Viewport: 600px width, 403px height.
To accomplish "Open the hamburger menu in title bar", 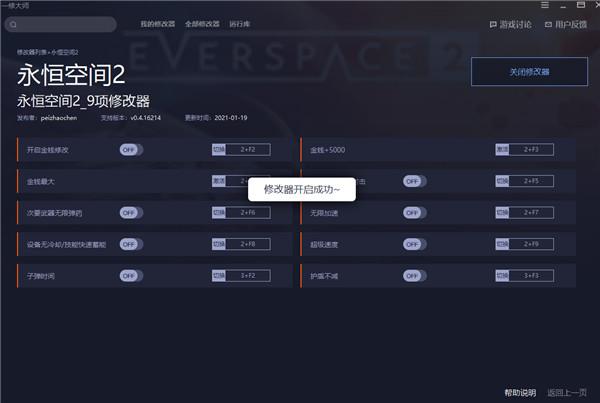I will 545,5.
